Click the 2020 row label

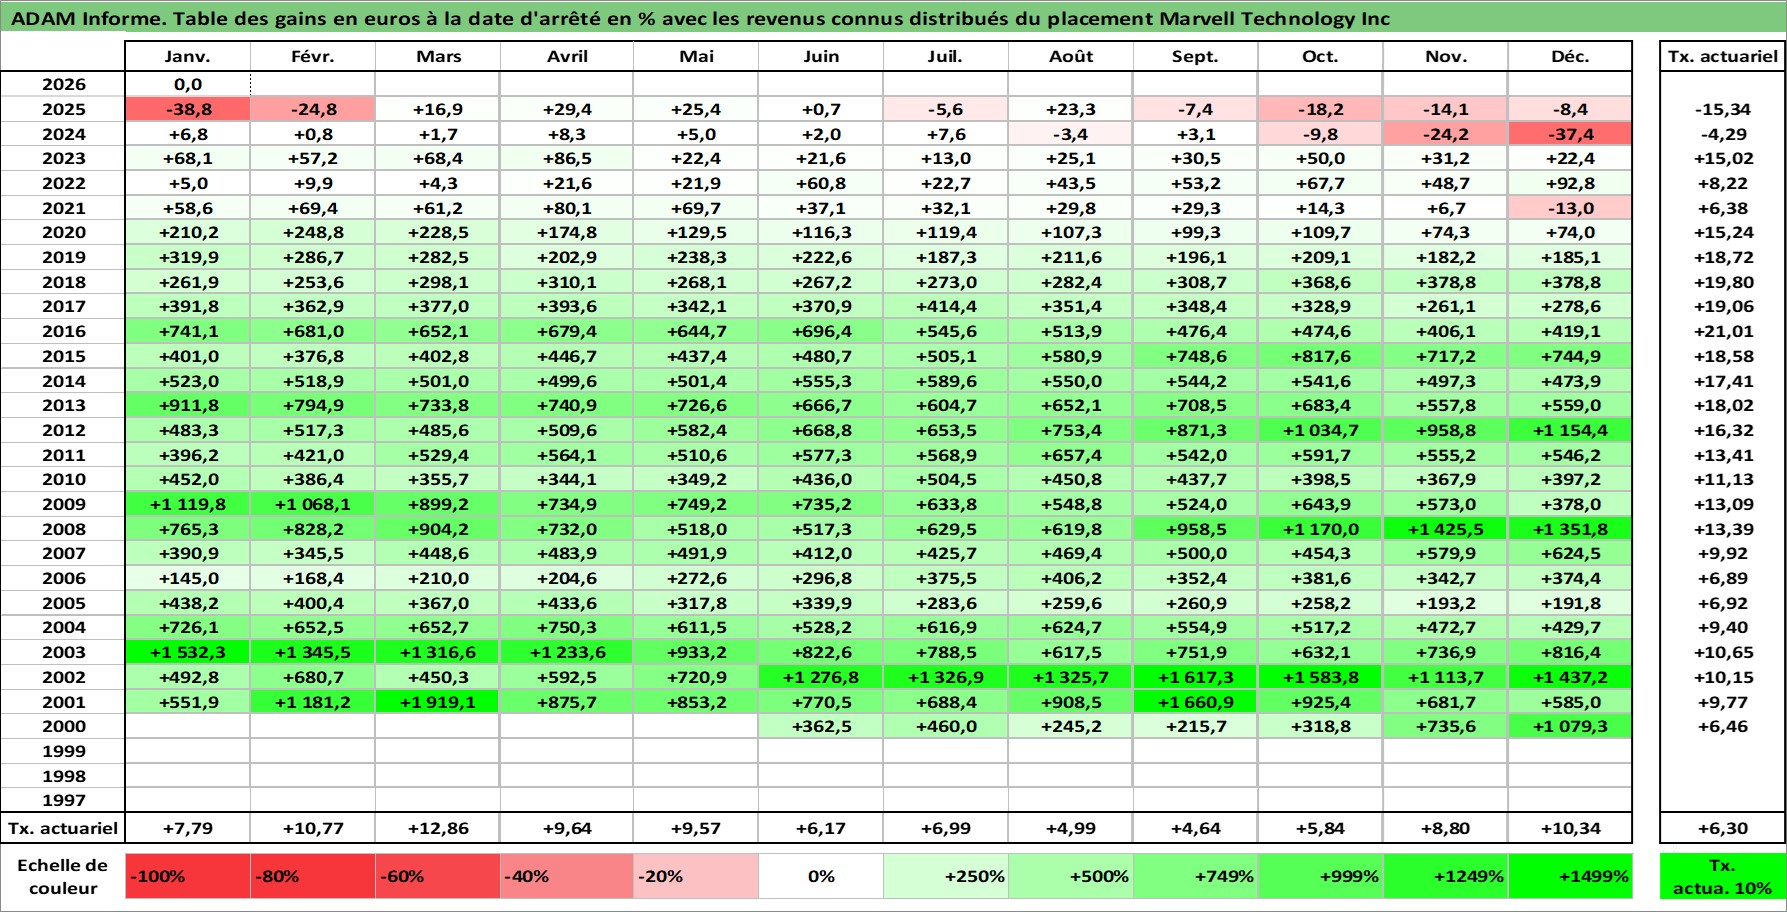[x=63, y=232]
